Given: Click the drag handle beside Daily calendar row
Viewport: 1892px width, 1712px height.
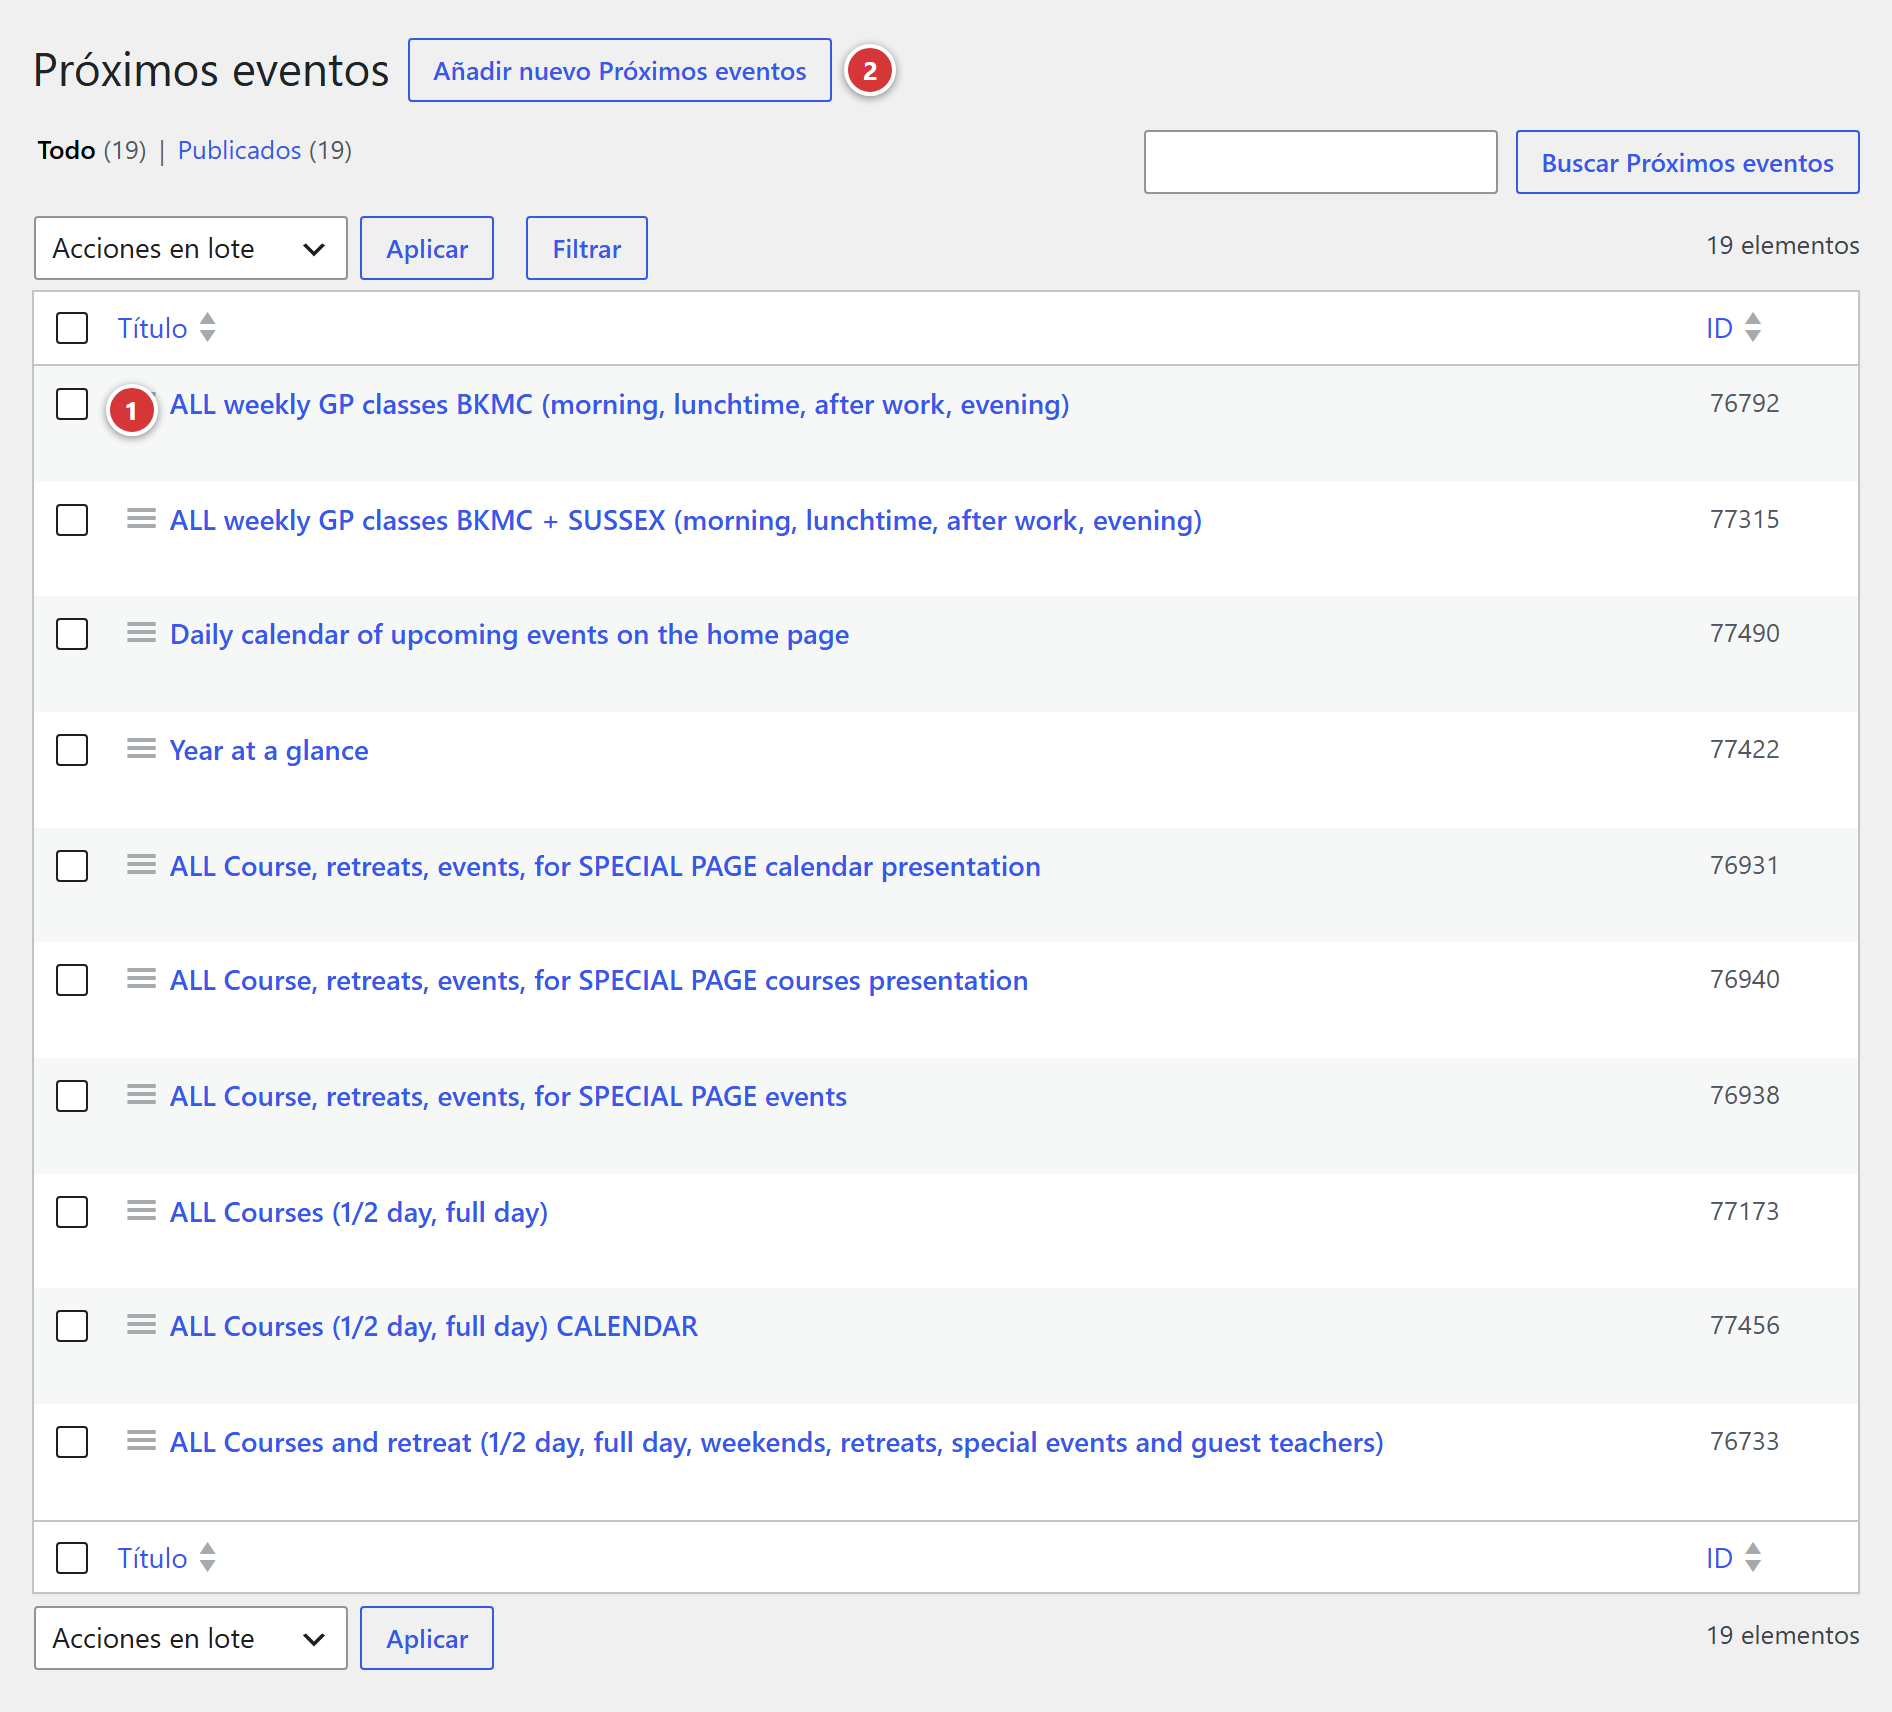Looking at the screenshot, I should click(141, 633).
